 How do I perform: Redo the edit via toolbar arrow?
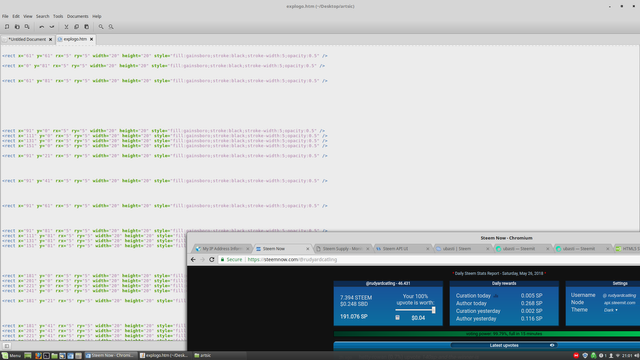(52, 27)
